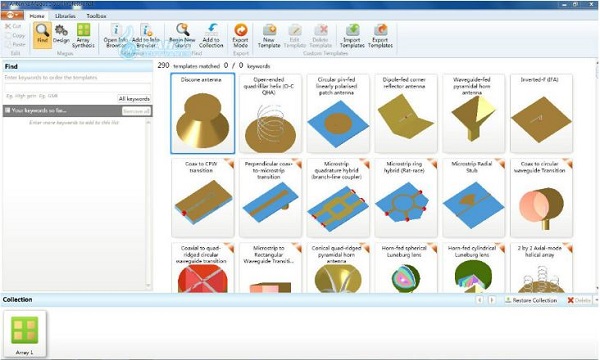Select Microstrip Radial Stub template
Viewport: 600px width, 360px height.
473,198
